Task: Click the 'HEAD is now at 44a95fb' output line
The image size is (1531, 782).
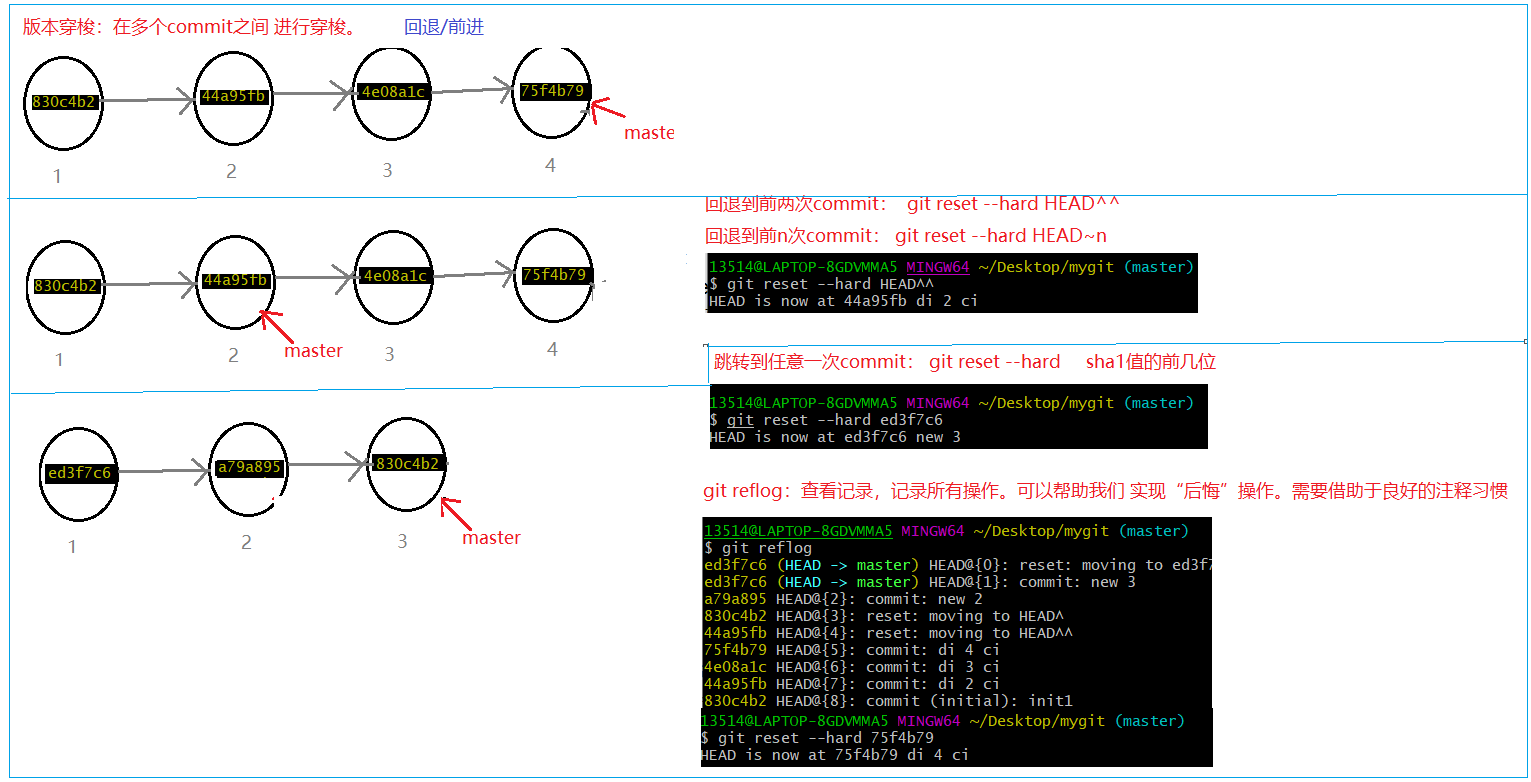Action: pyautogui.click(x=842, y=301)
